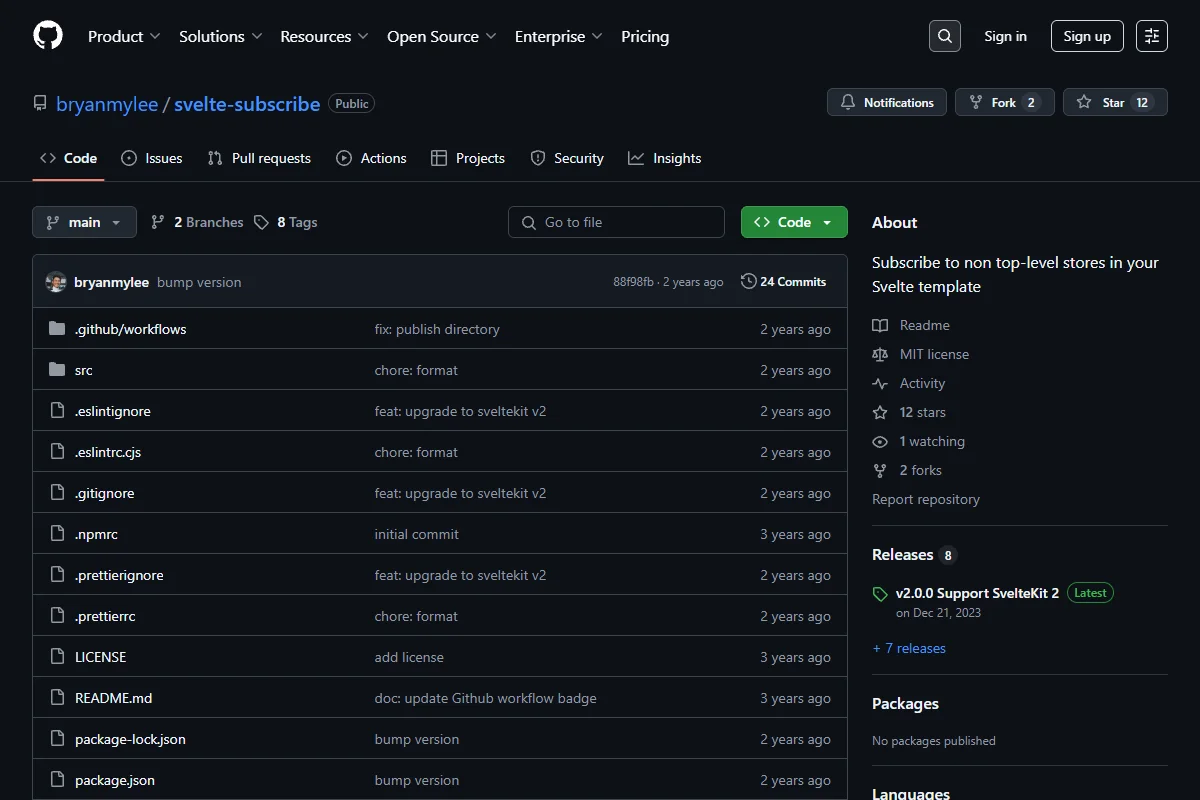
Task: Switch to the Issues tab
Action: tap(152, 158)
